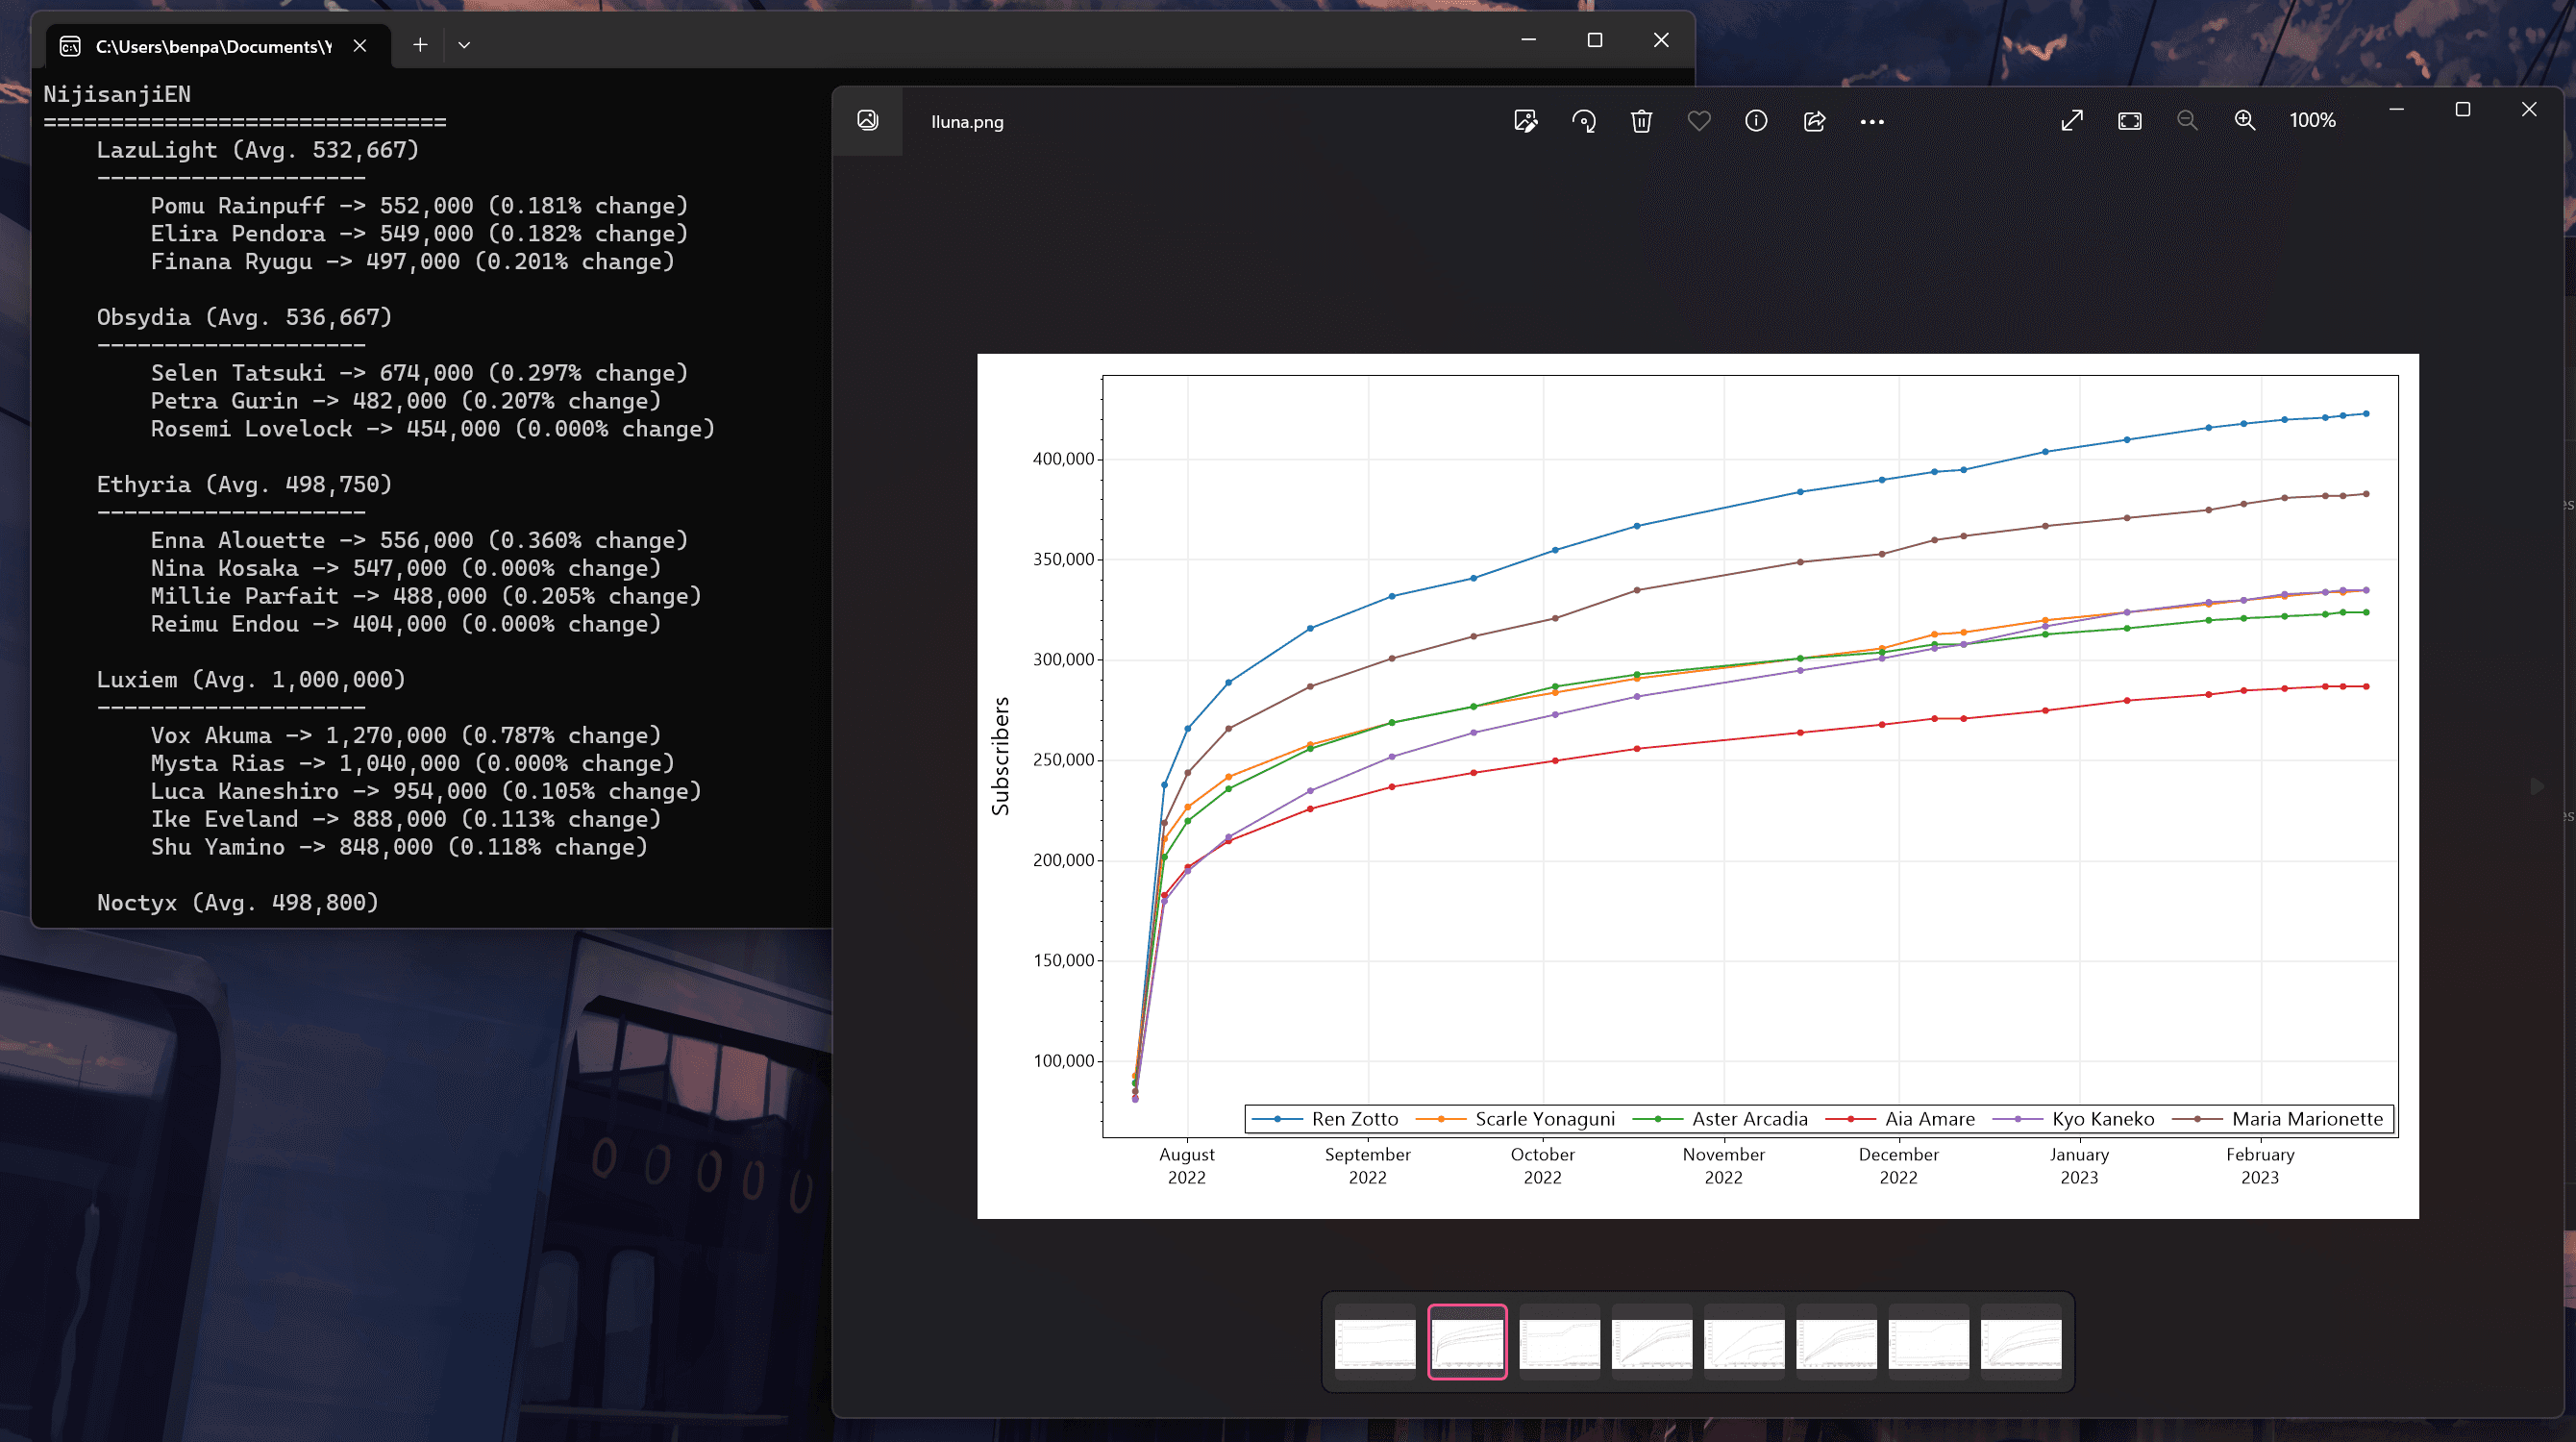Select the fifth filmstrip thumbnail
2576x1442 pixels.
click(1744, 1342)
